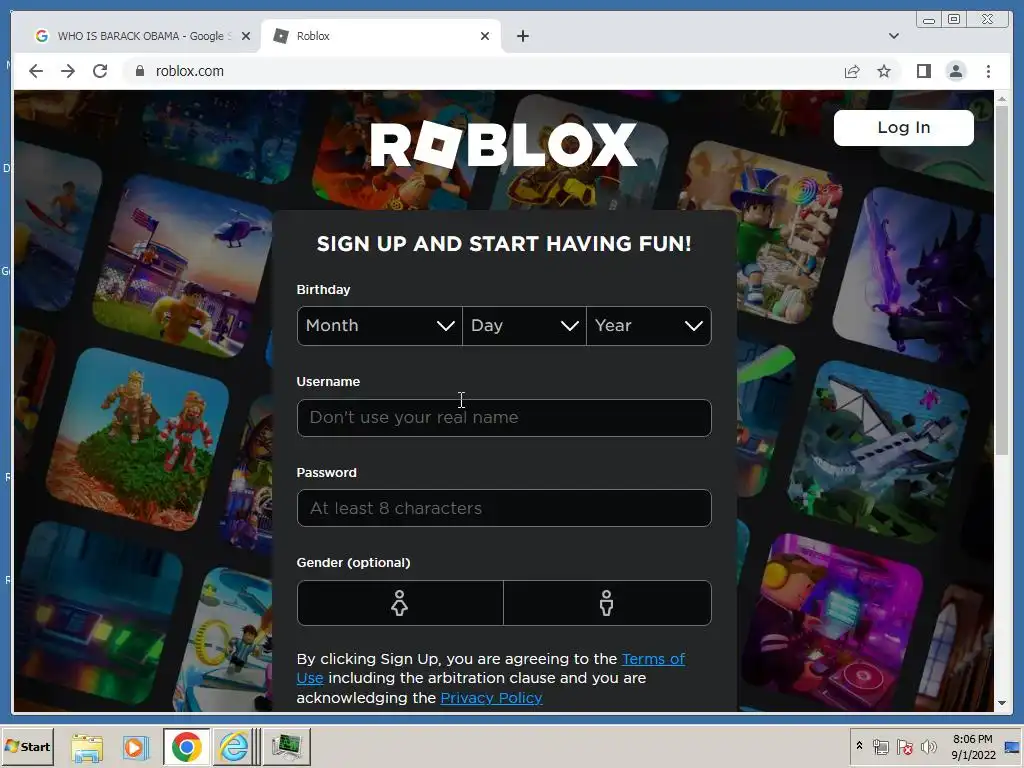The height and width of the screenshot is (768, 1024).
Task: Go forward in browser history
Action: [x=68, y=71]
